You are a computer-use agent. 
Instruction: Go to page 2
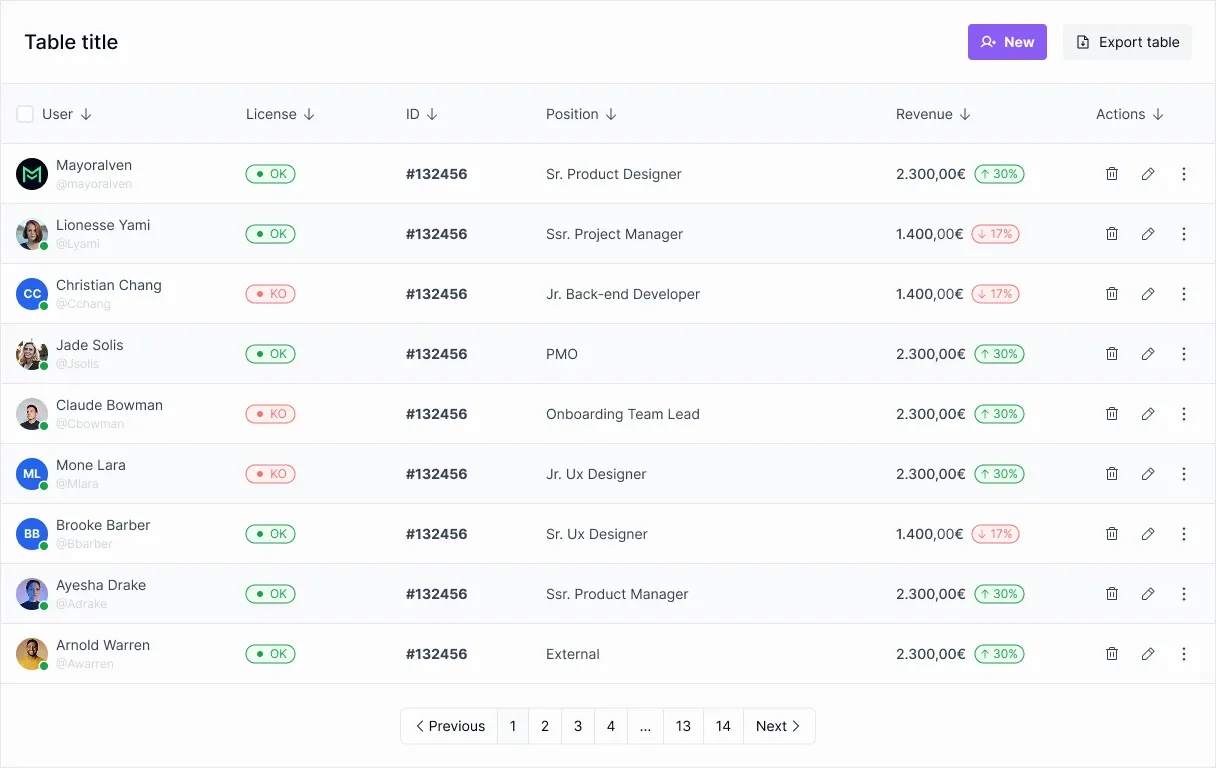pos(545,726)
